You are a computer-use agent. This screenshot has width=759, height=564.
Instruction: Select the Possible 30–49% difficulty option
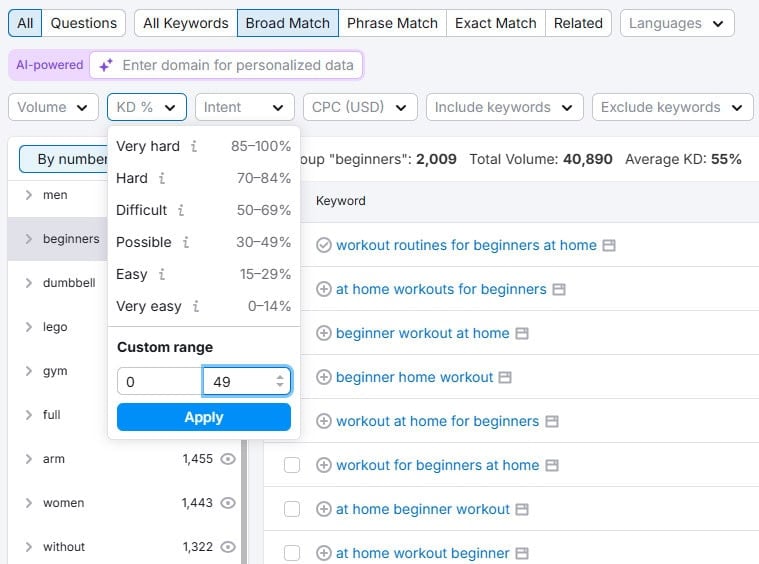click(x=203, y=242)
